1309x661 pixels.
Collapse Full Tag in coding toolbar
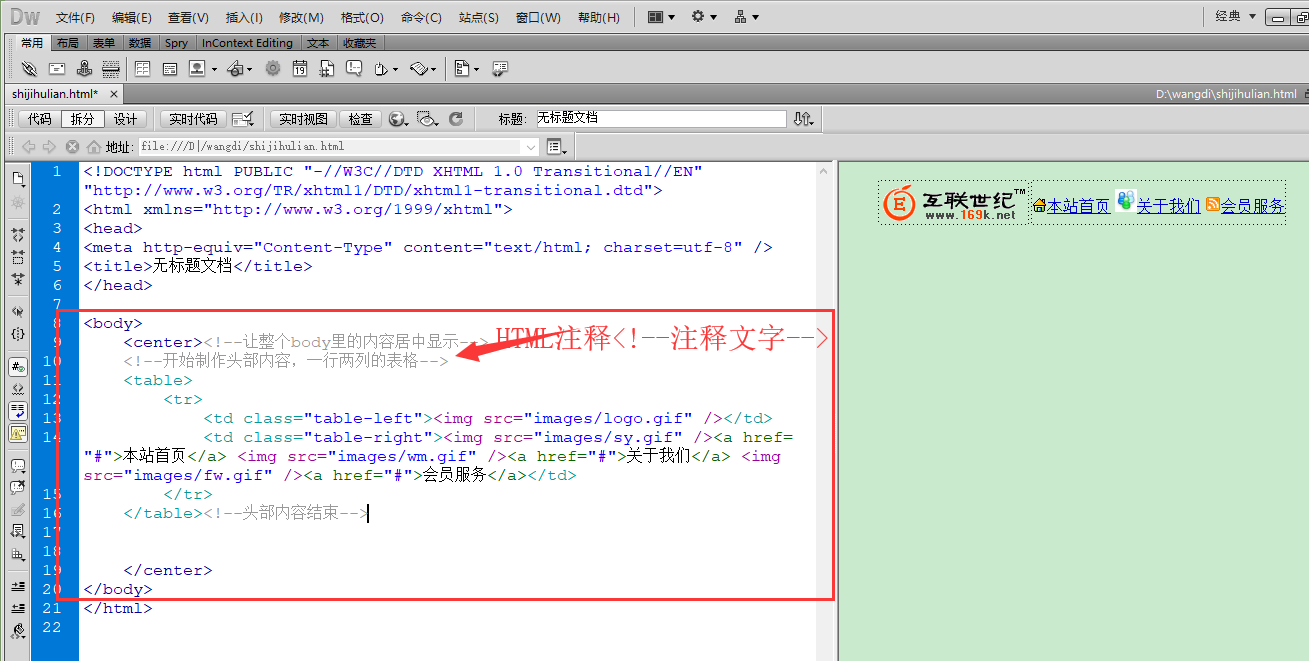(x=18, y=236)
